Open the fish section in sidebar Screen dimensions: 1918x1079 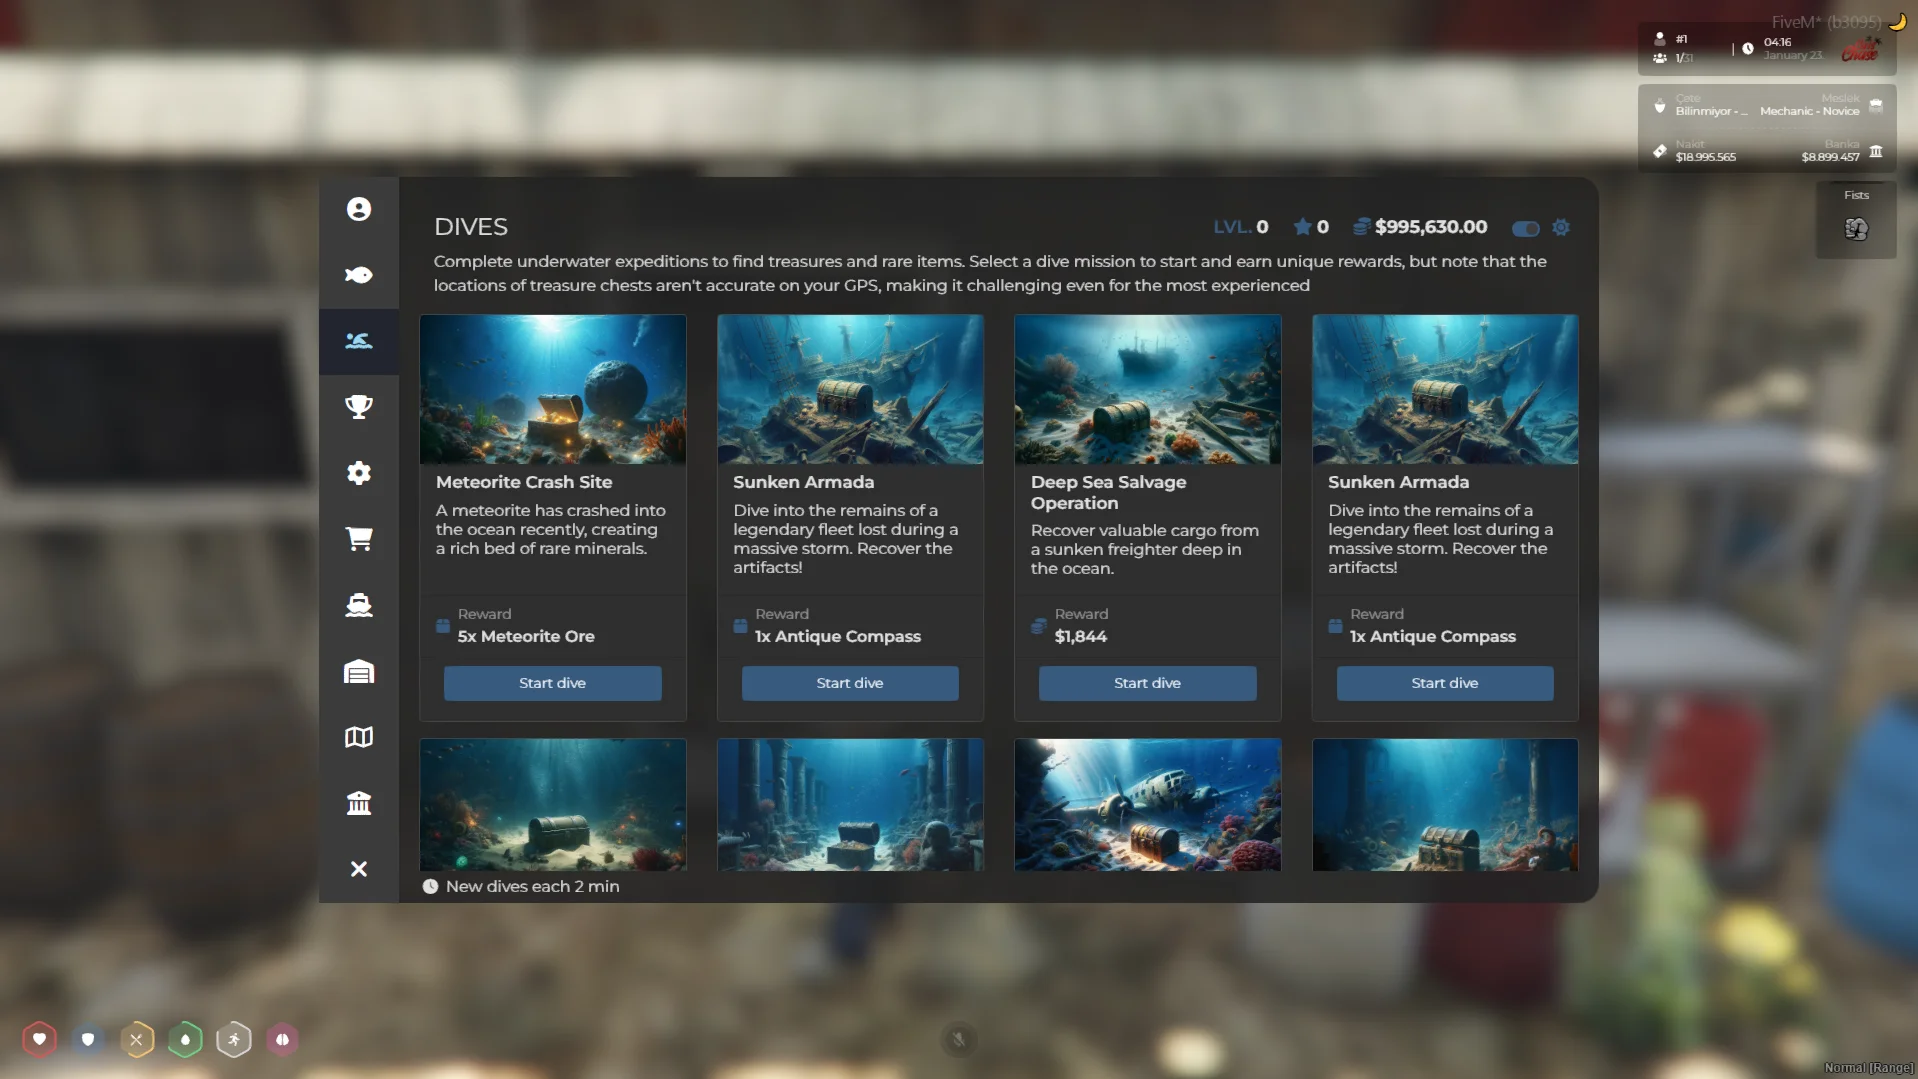coord(358,275)
